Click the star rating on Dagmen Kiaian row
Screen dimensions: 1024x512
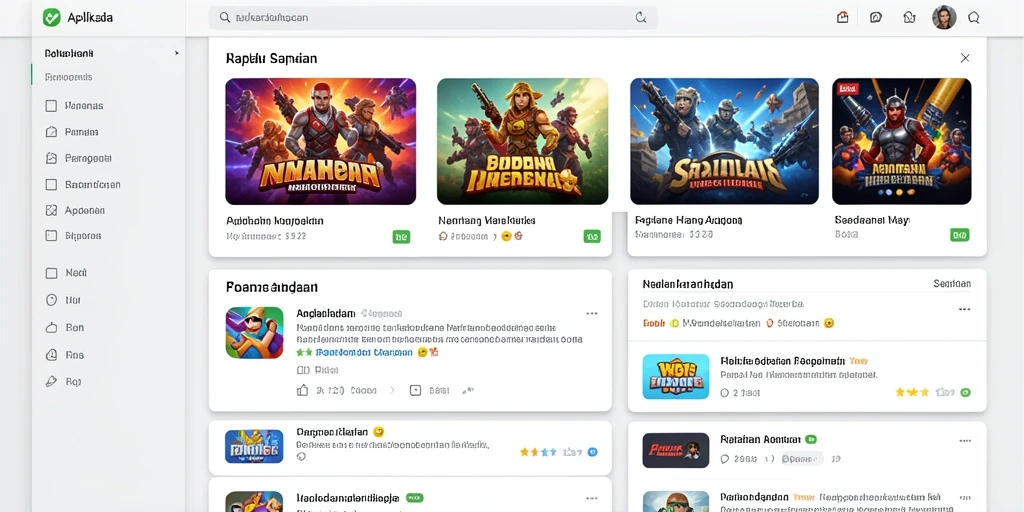point(538,452)
